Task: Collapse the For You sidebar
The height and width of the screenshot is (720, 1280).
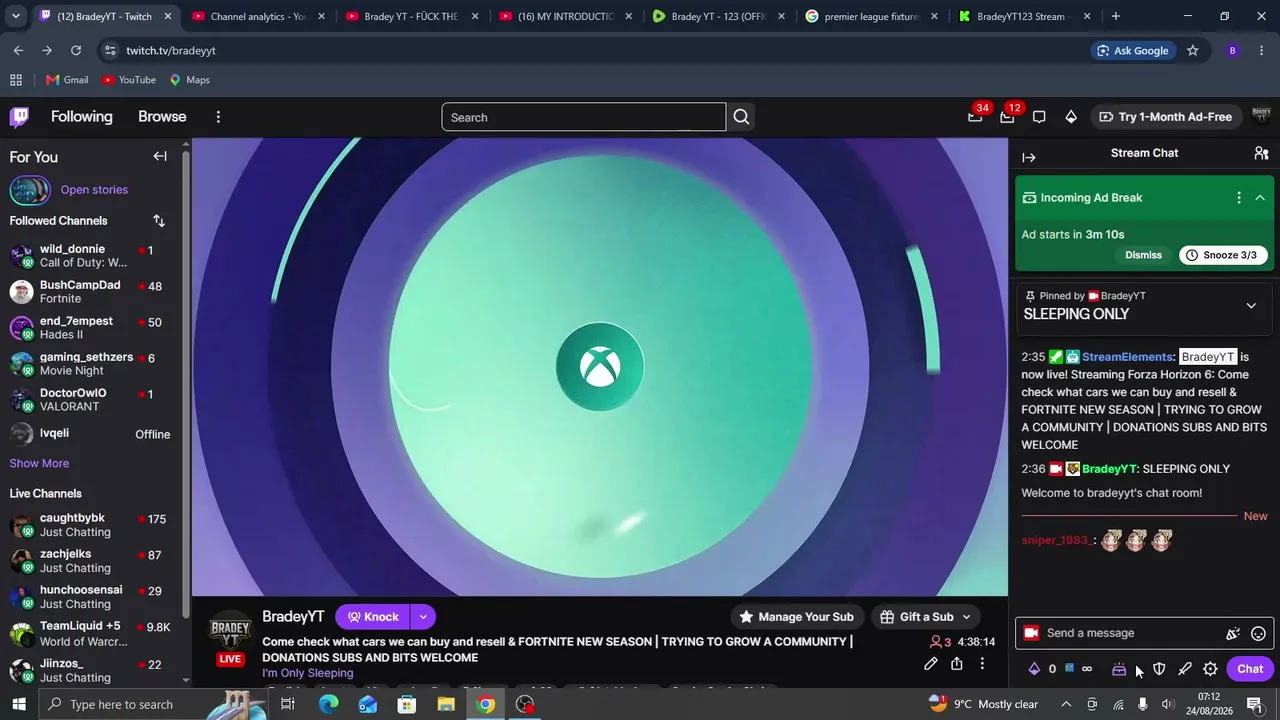Action: pos(160,156)
